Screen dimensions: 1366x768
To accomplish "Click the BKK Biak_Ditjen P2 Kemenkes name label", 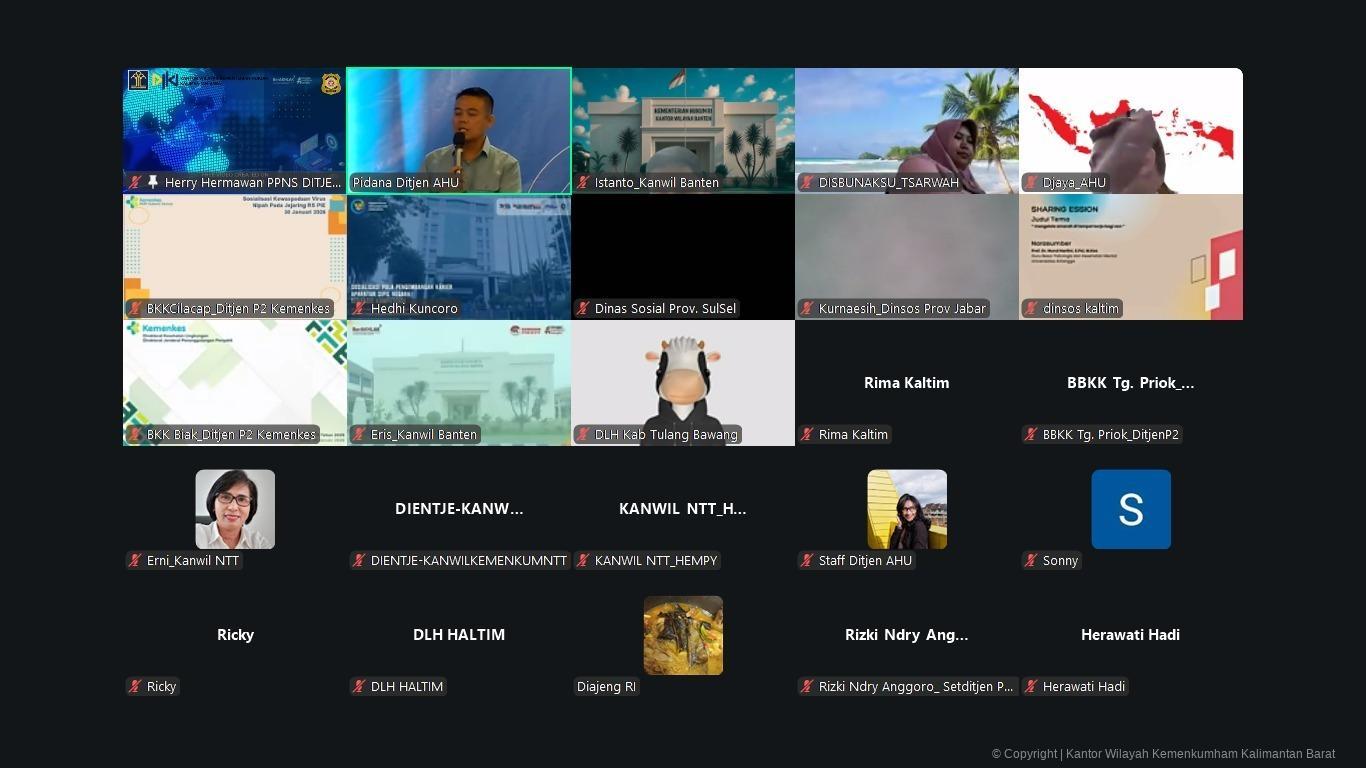I will point(231,435).
